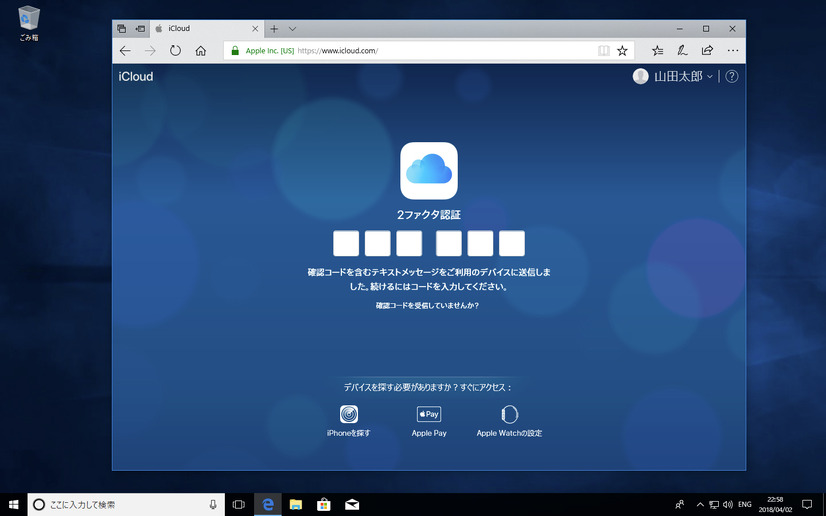This screenshot has width=826, height=516.
Task: Open Apple Watchの設定 shortcut
Action: click(509, 421)
